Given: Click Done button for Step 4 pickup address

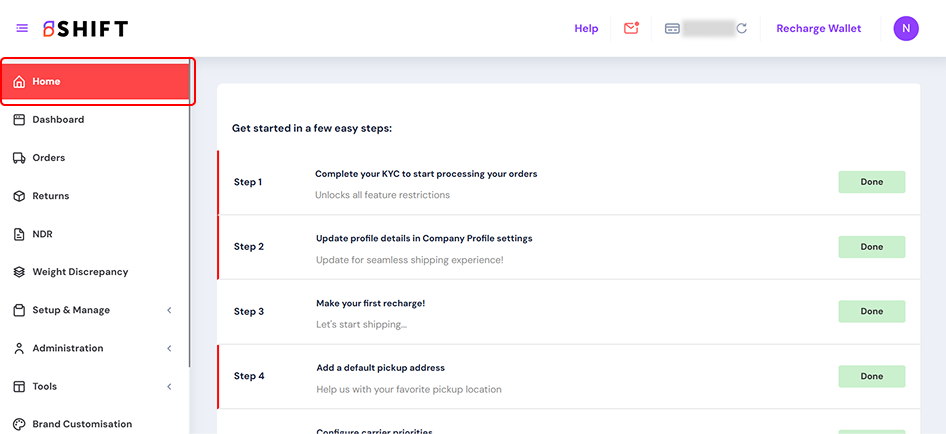Looking at the screenshot, I should pos(871,376).
